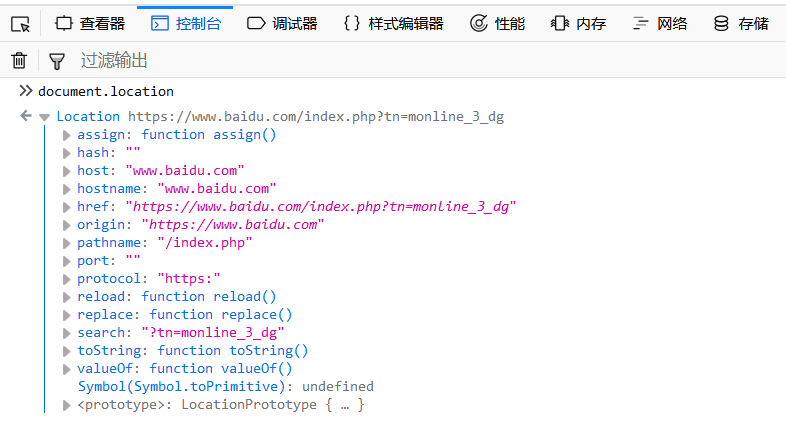Expand the assign property

66,135
